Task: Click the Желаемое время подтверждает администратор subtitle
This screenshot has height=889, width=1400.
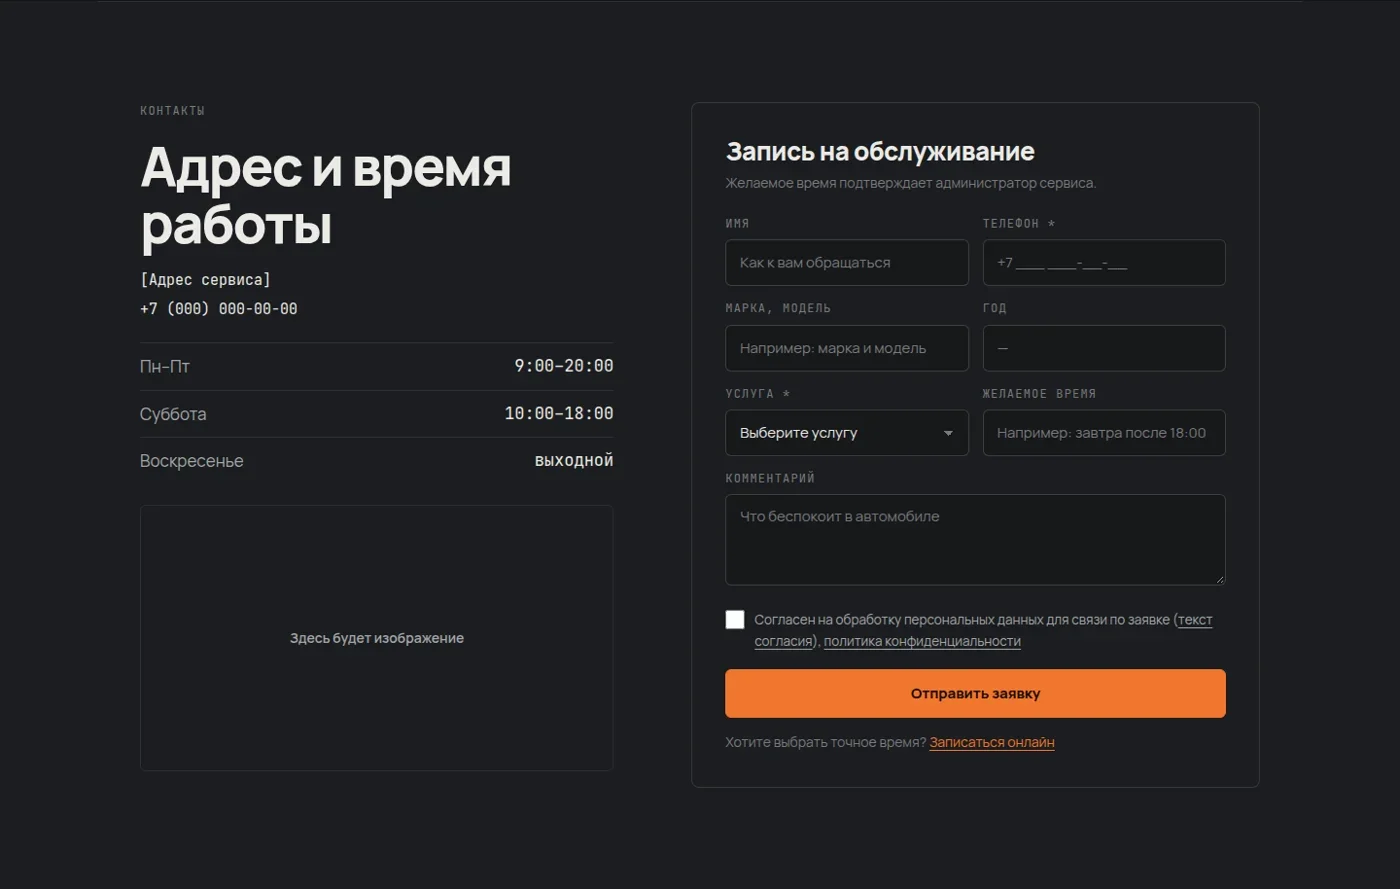Action: [x=911, y=183]
